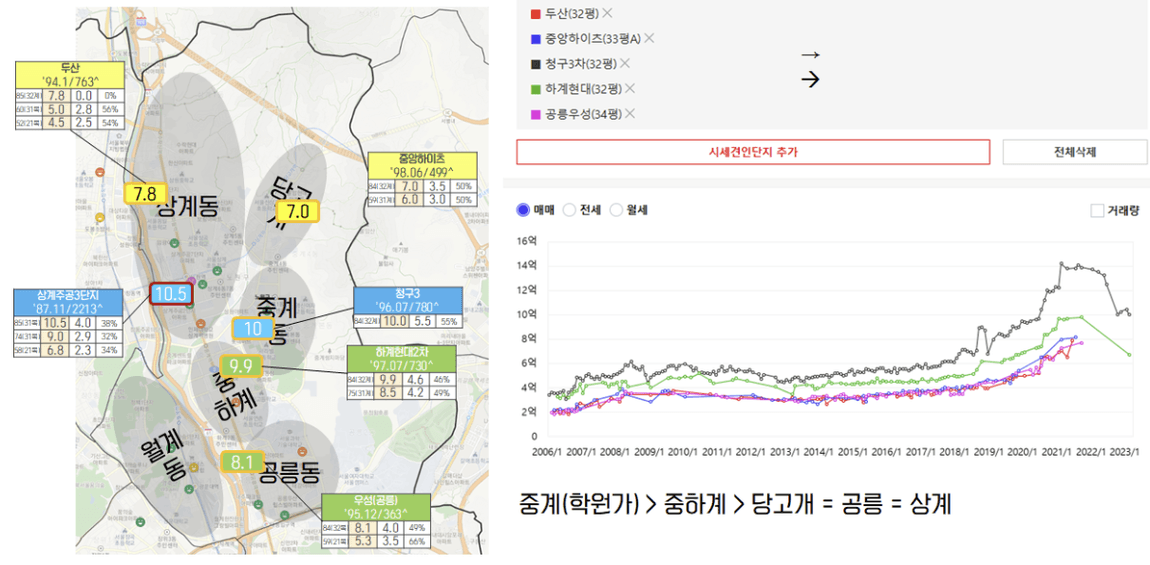Remove 하계현대(32평) from the chart legend
Image resolution: width=1150 pixels, height=565 pixels.
click(630, 88)
